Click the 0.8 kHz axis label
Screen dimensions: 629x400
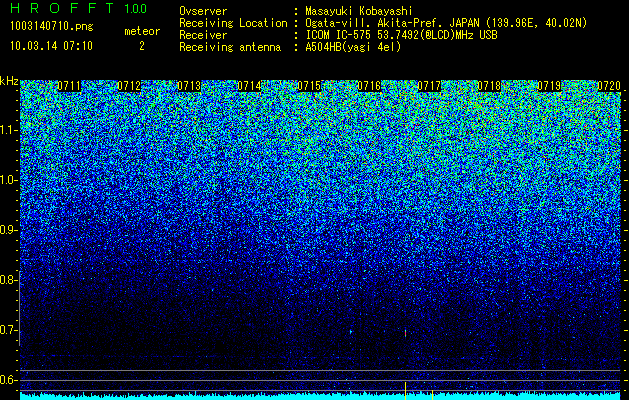coord(8,280)
